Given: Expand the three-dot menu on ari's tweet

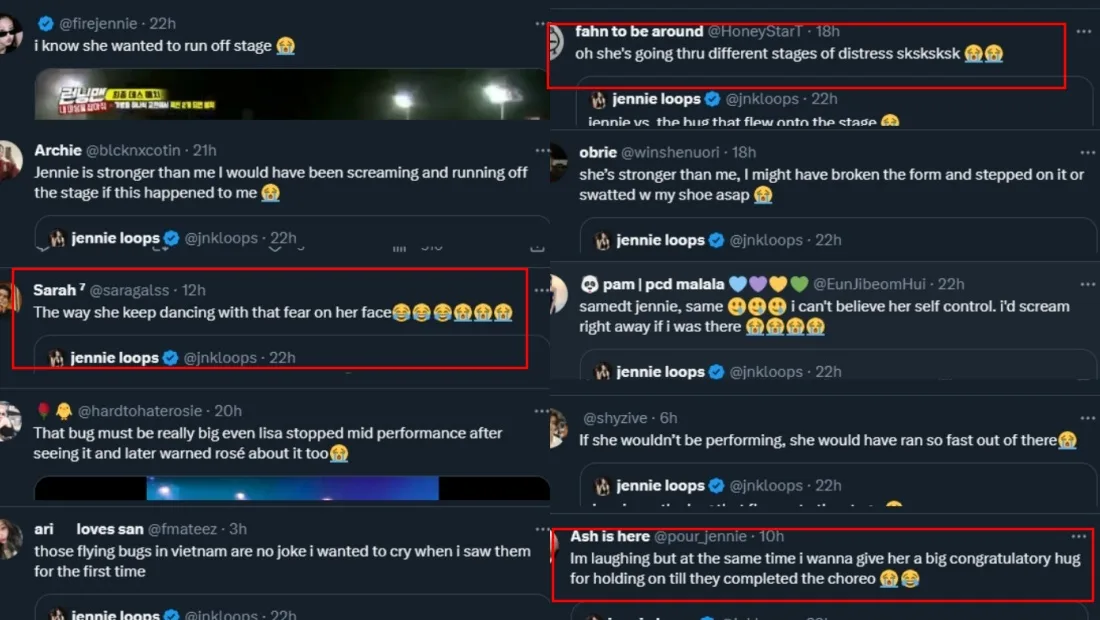Looking at the screenshot, I should (x=542, y=529).
